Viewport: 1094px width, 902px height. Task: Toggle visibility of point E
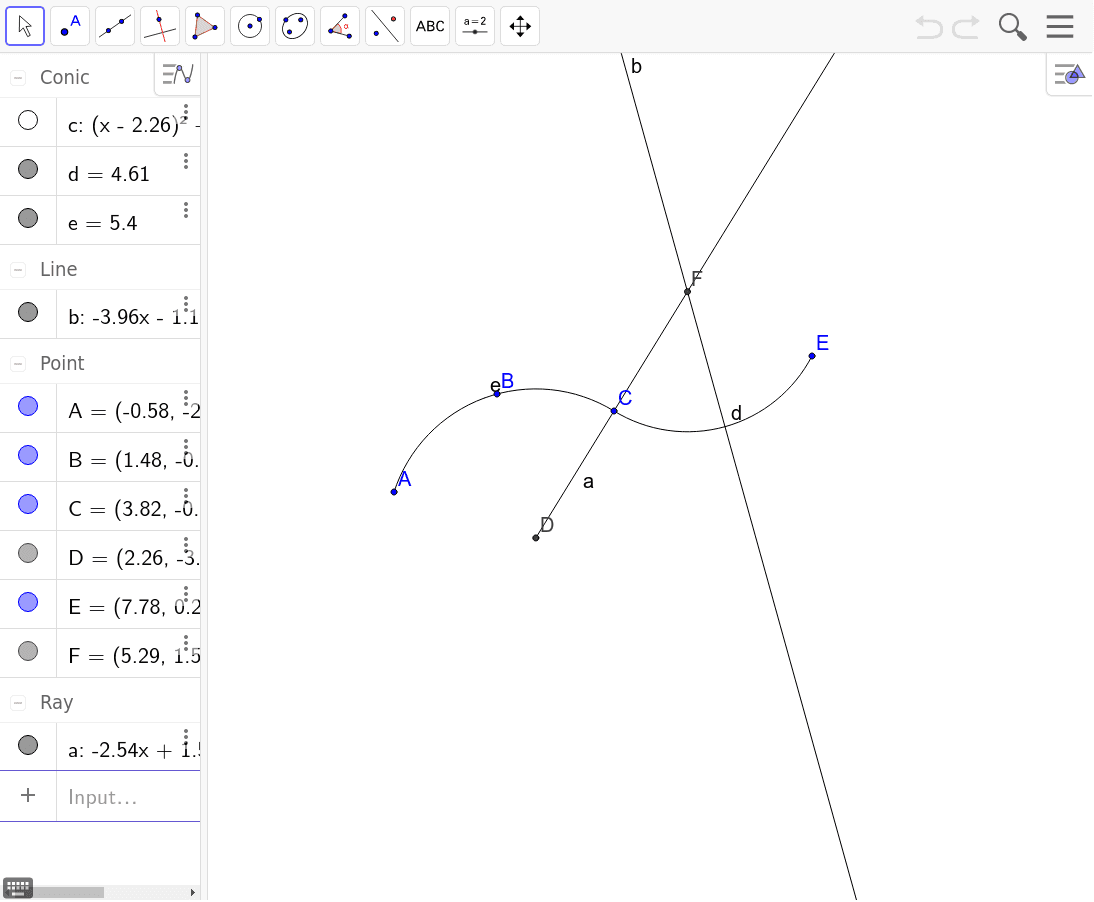(x=28, y=603)
